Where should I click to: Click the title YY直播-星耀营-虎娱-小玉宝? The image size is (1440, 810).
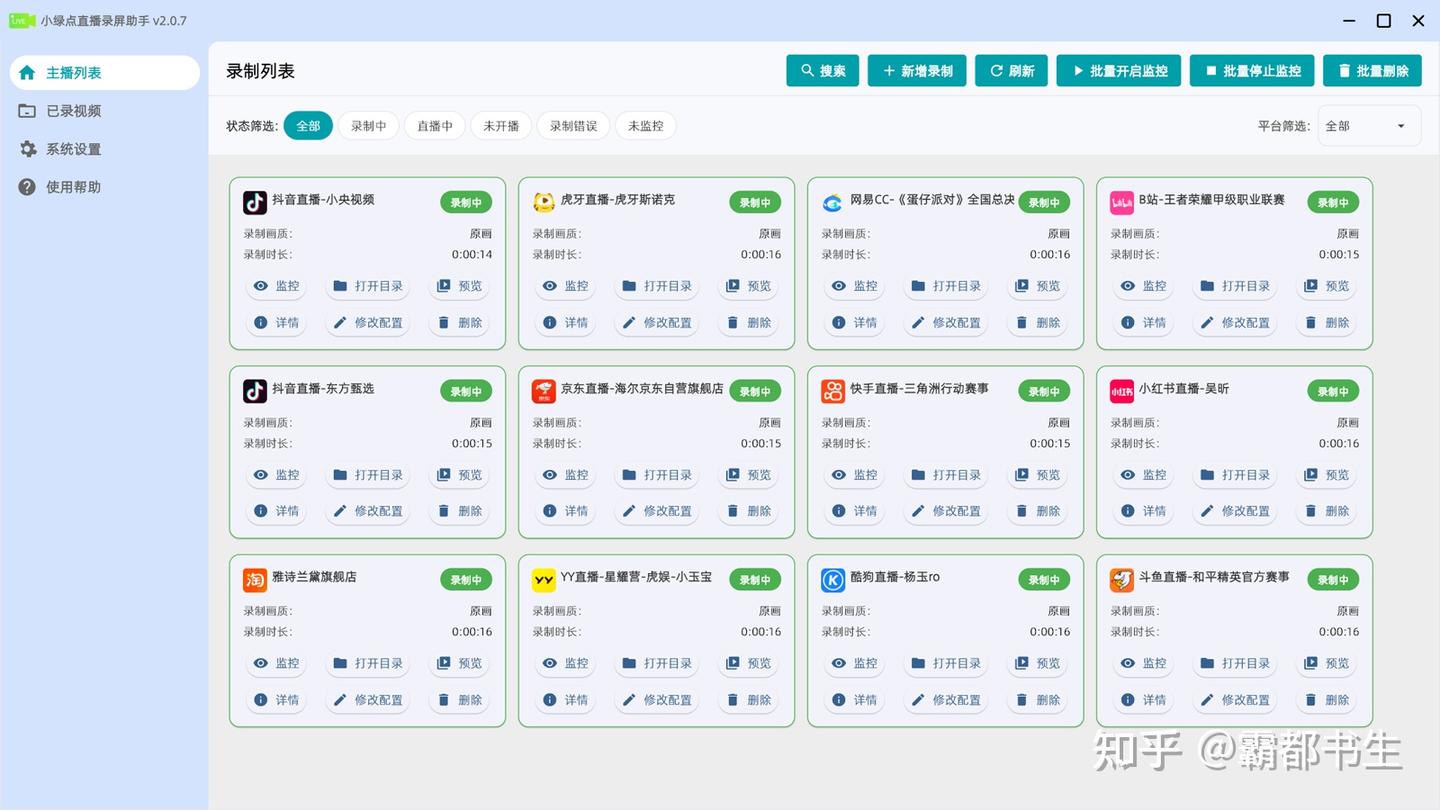tap(636, 577)
